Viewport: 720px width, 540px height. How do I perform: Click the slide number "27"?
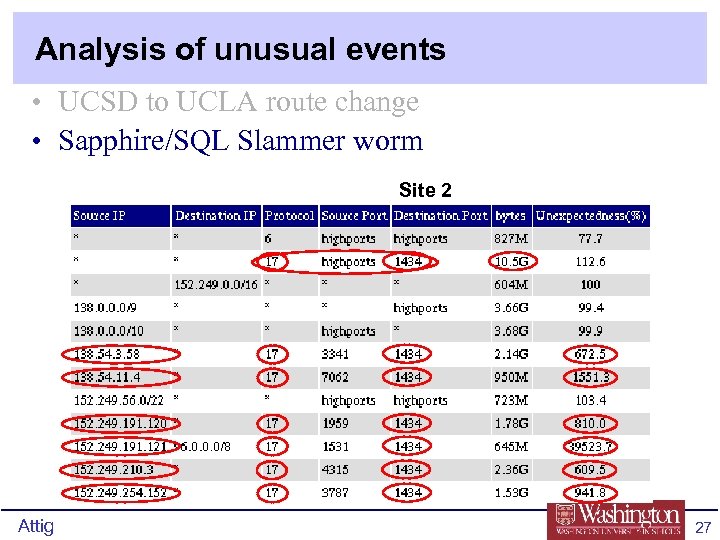pos(703,527)
